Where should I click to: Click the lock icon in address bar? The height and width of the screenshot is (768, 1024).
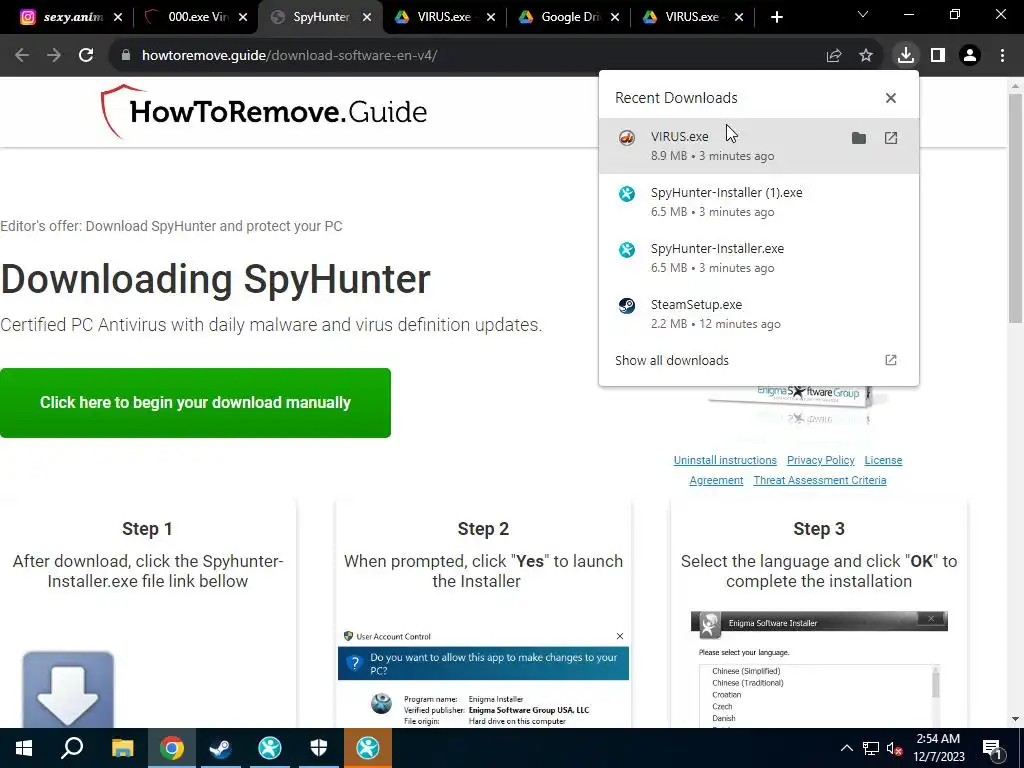[126, 56]
